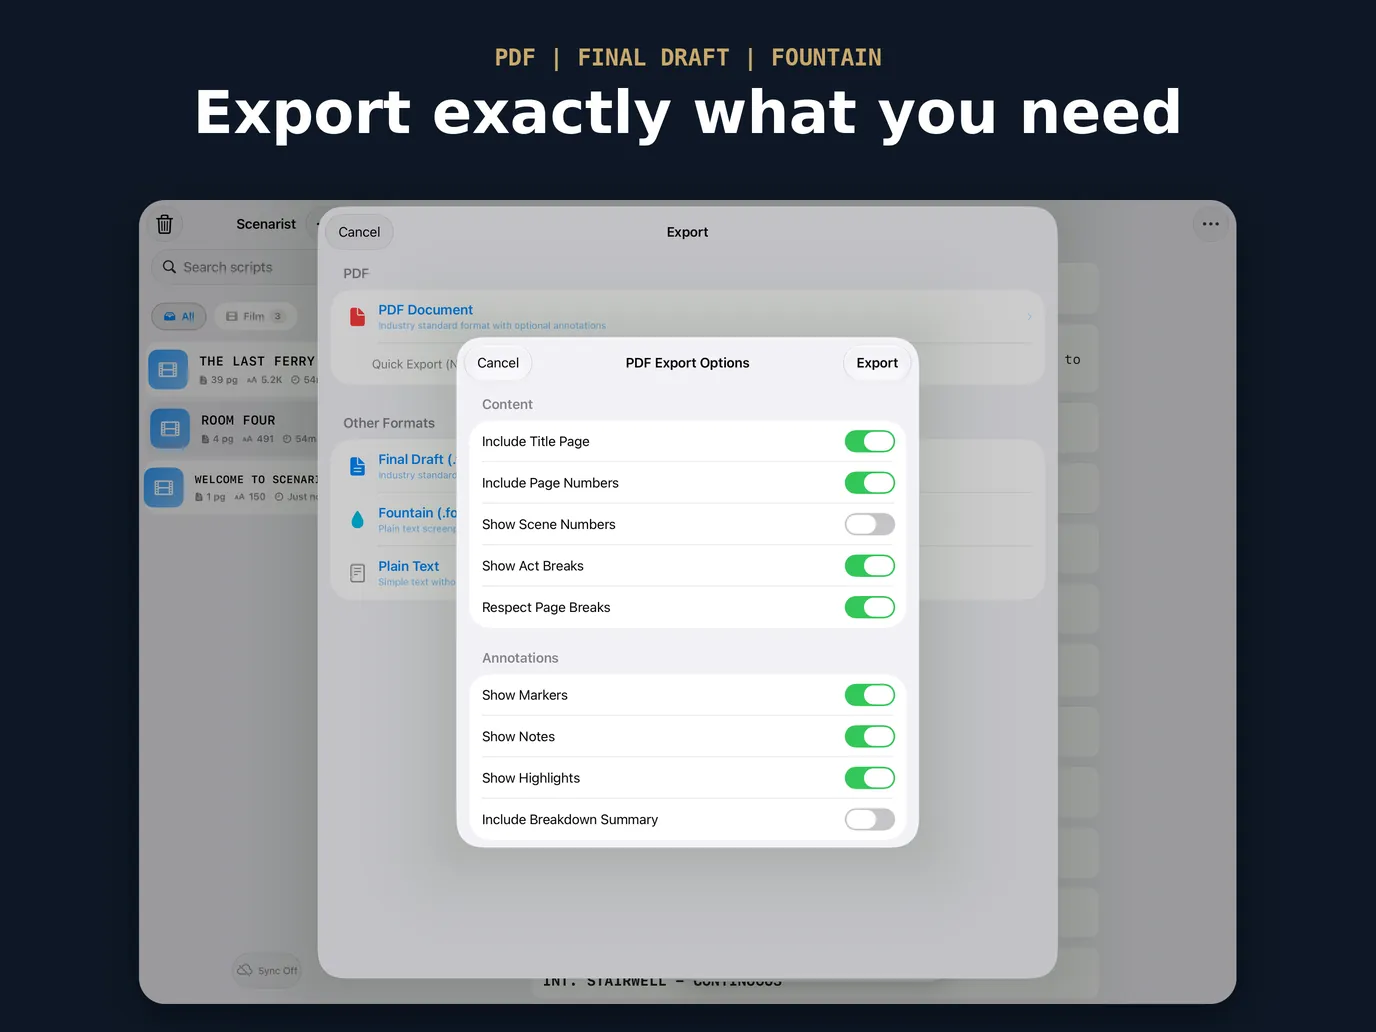Select the All filter tab
This screenshot has height=1032, width=1376.
179,316
